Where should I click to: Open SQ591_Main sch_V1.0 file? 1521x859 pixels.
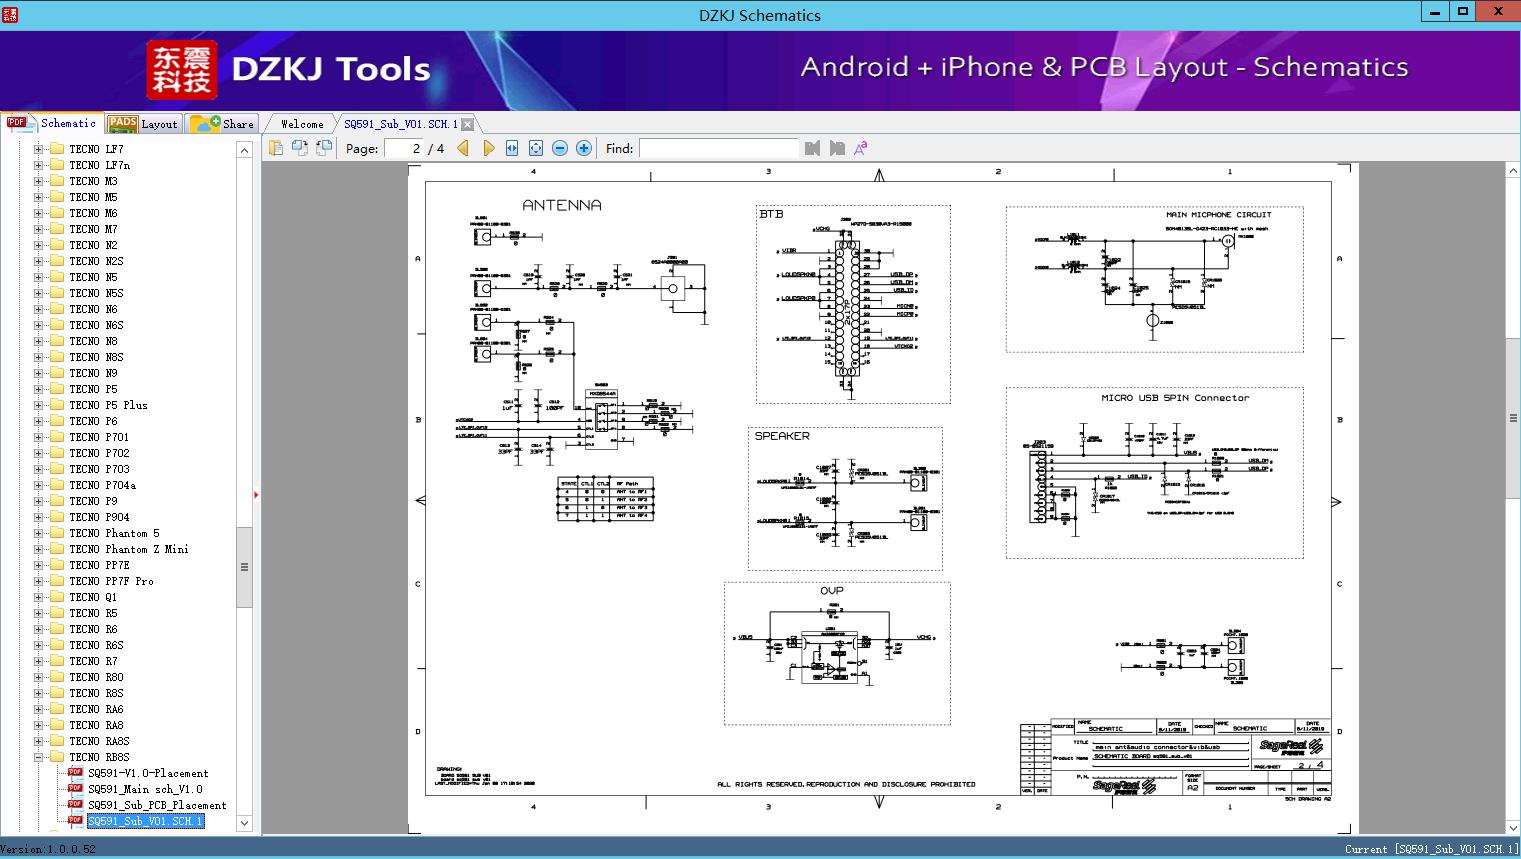pos(144,789)
